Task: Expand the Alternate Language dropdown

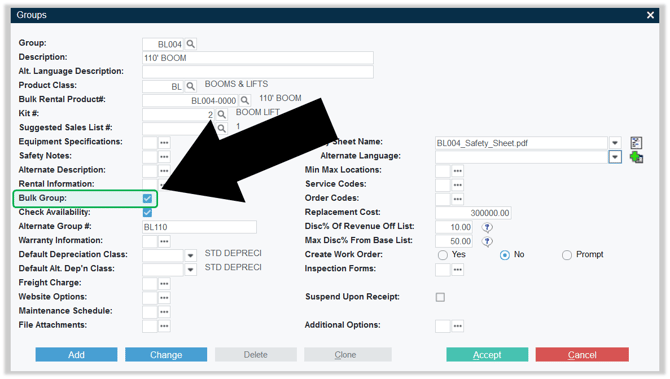Action: click(x=615, y=157)
